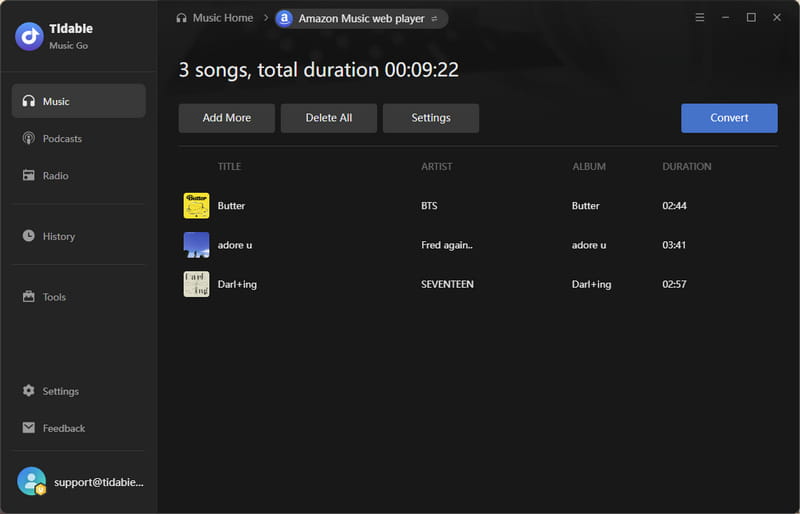Click the Tools toolbox icon
The height and width of the screenshot is (514, 800).
(29, 296)
